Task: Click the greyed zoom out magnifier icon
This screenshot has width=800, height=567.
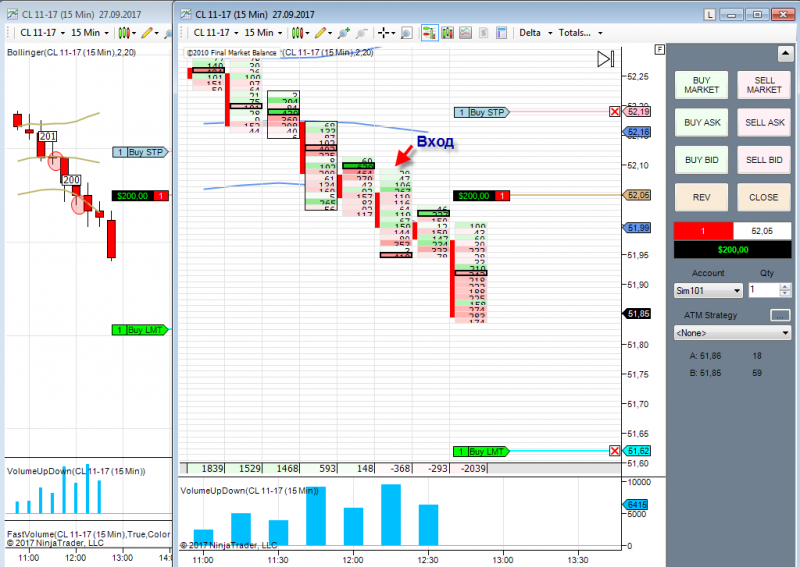Action: (x=361, y=33)
